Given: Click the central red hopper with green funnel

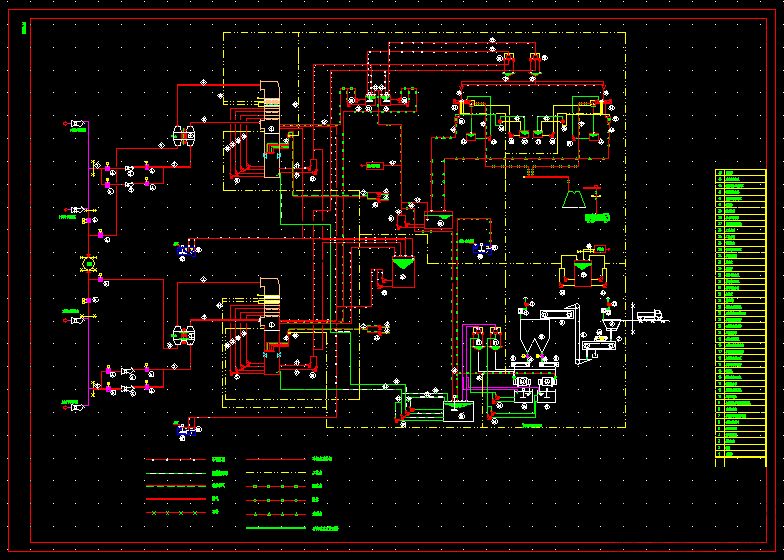Looking at the screenshot, I should 403,272.
